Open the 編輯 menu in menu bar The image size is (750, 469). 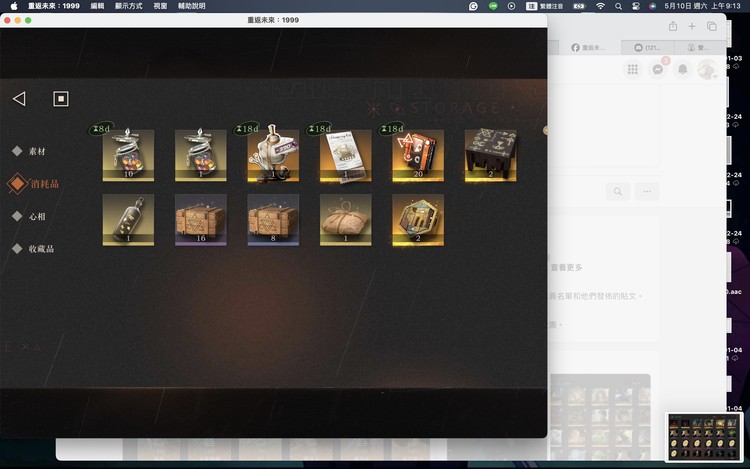point(97,6)
